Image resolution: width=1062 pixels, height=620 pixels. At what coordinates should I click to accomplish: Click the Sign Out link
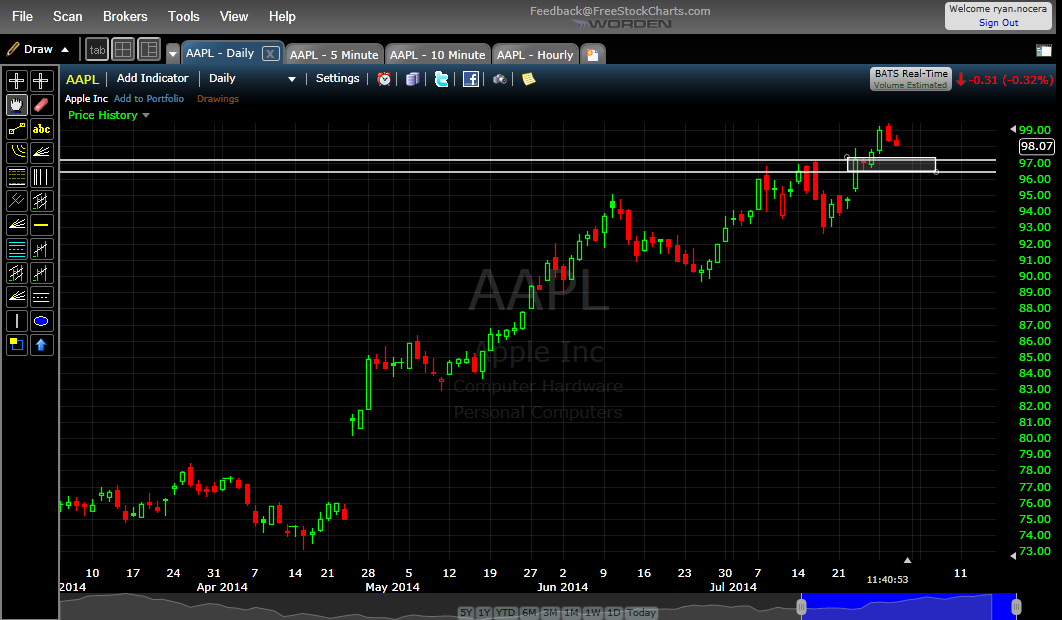(x=998, y=22)
